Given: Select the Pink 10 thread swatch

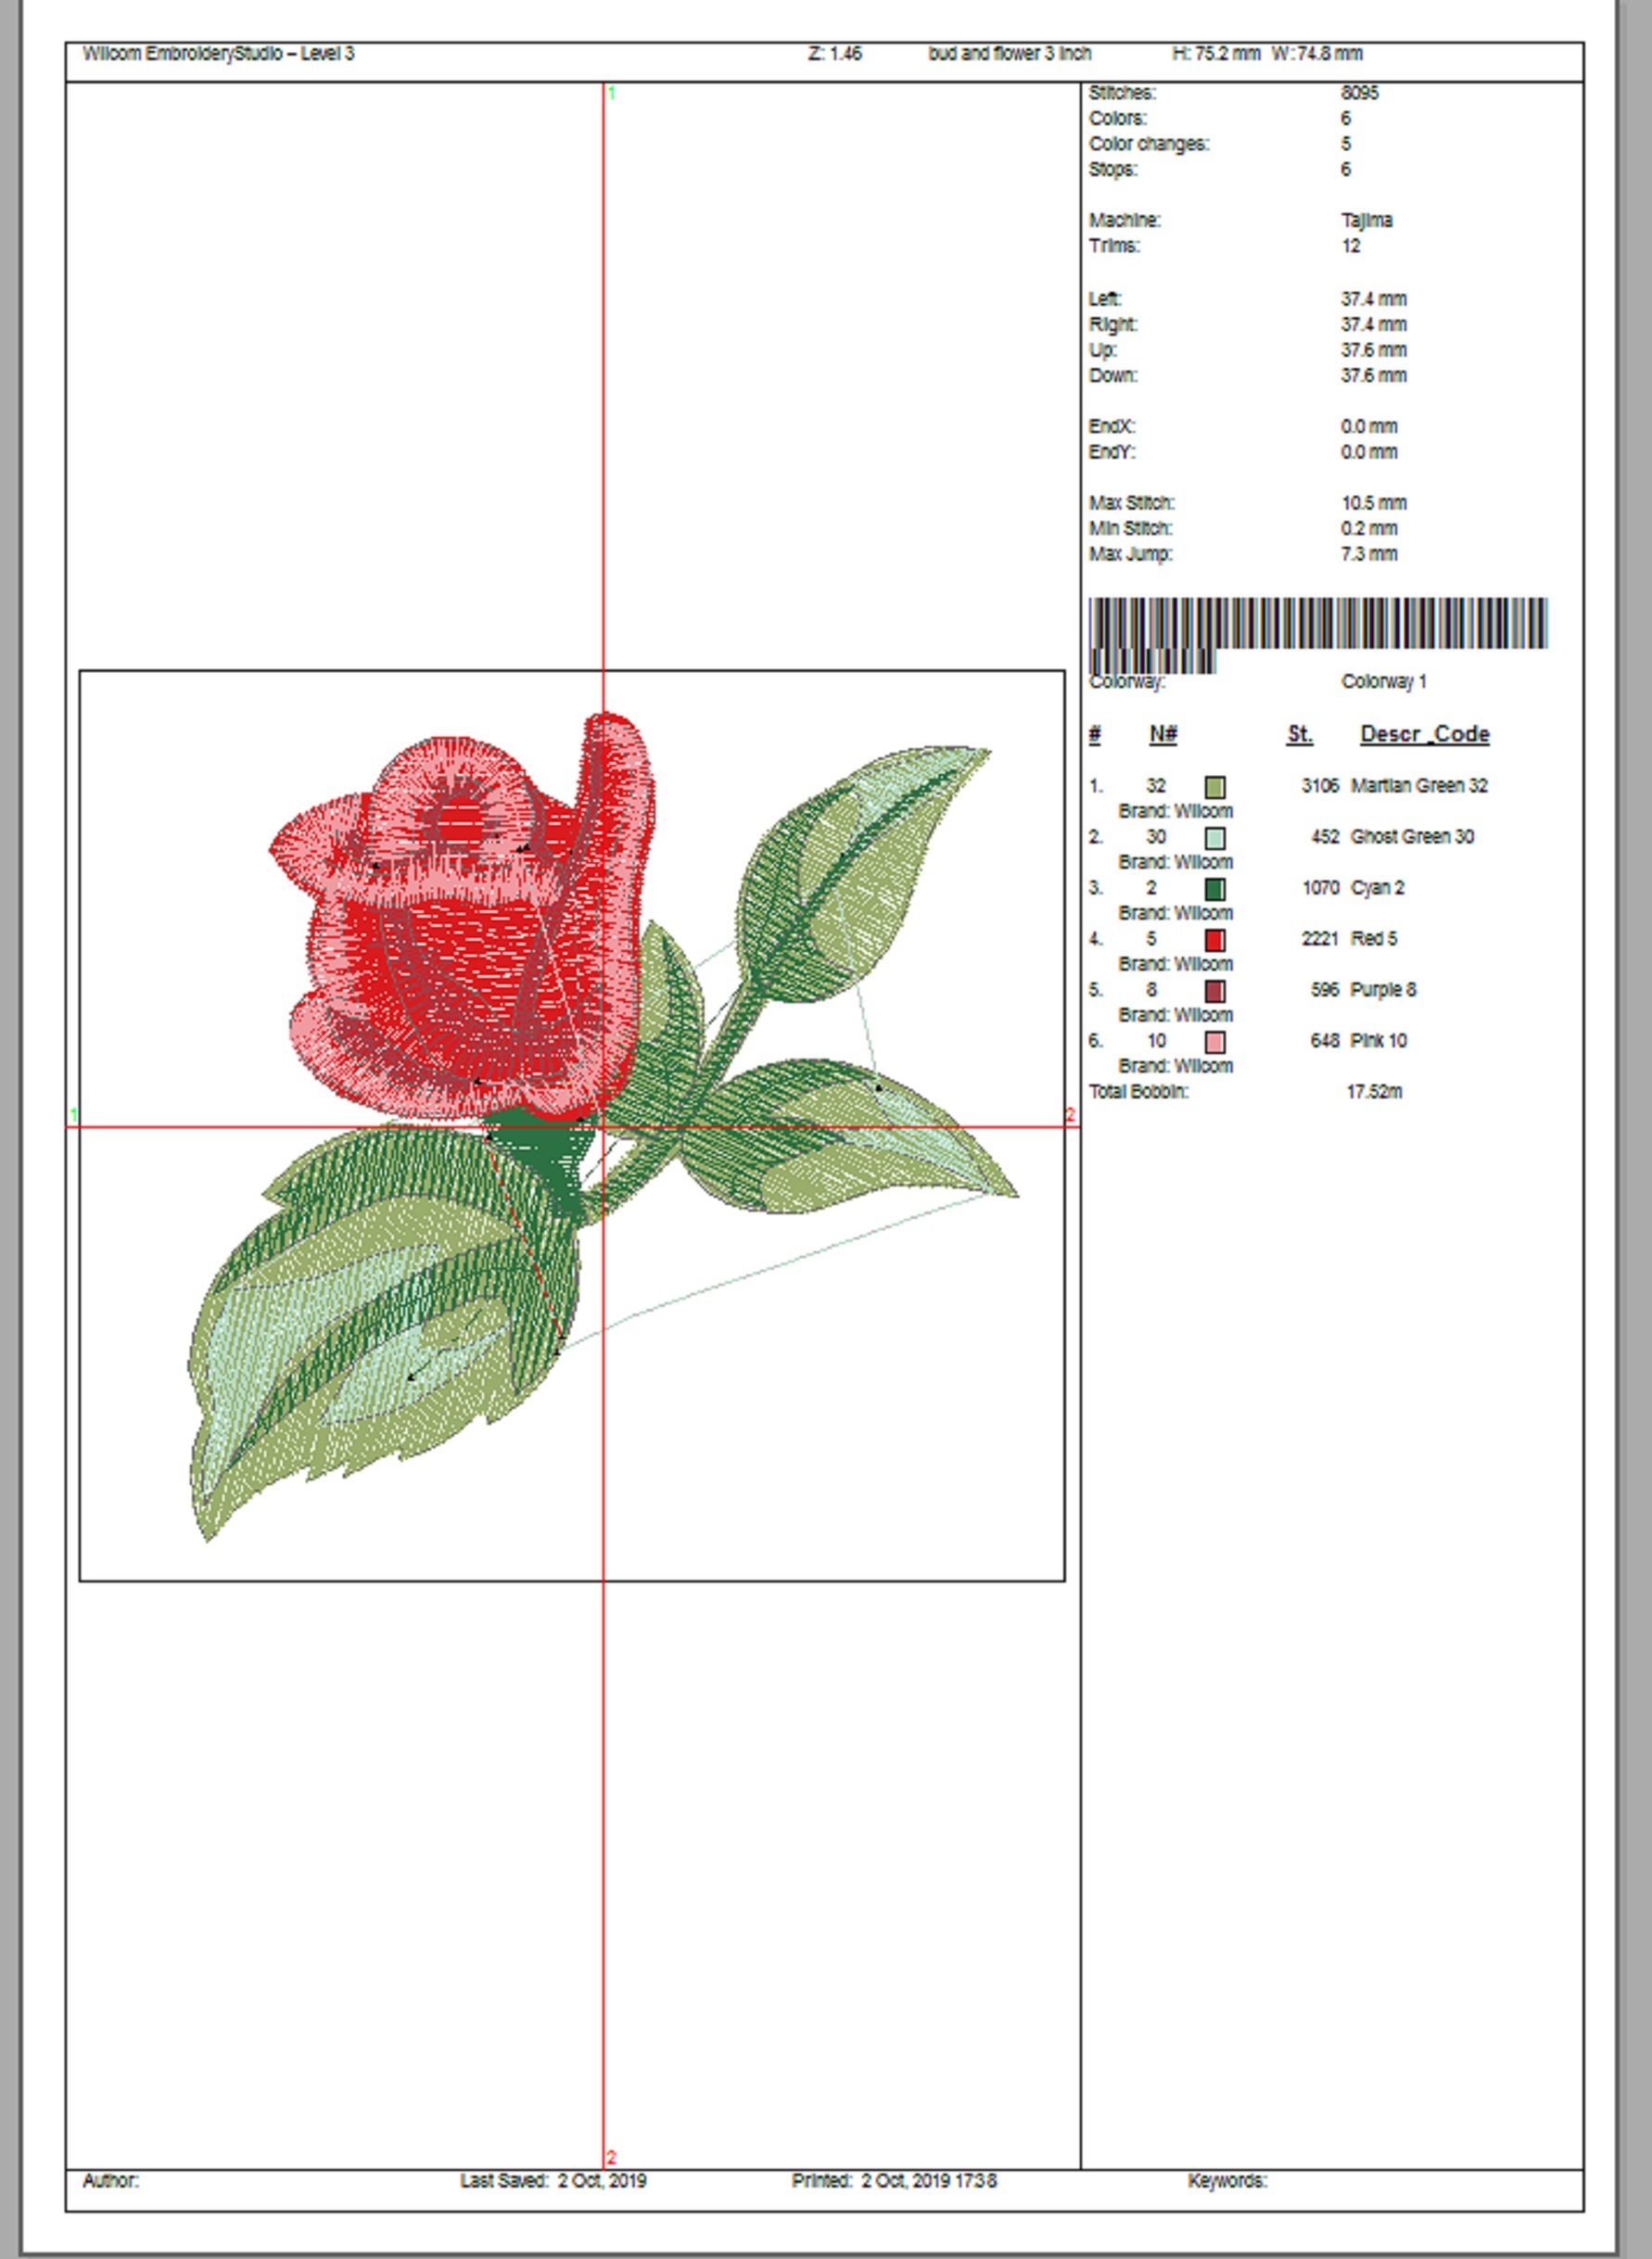Looking at the screenshot, I should point(1214,1042).
